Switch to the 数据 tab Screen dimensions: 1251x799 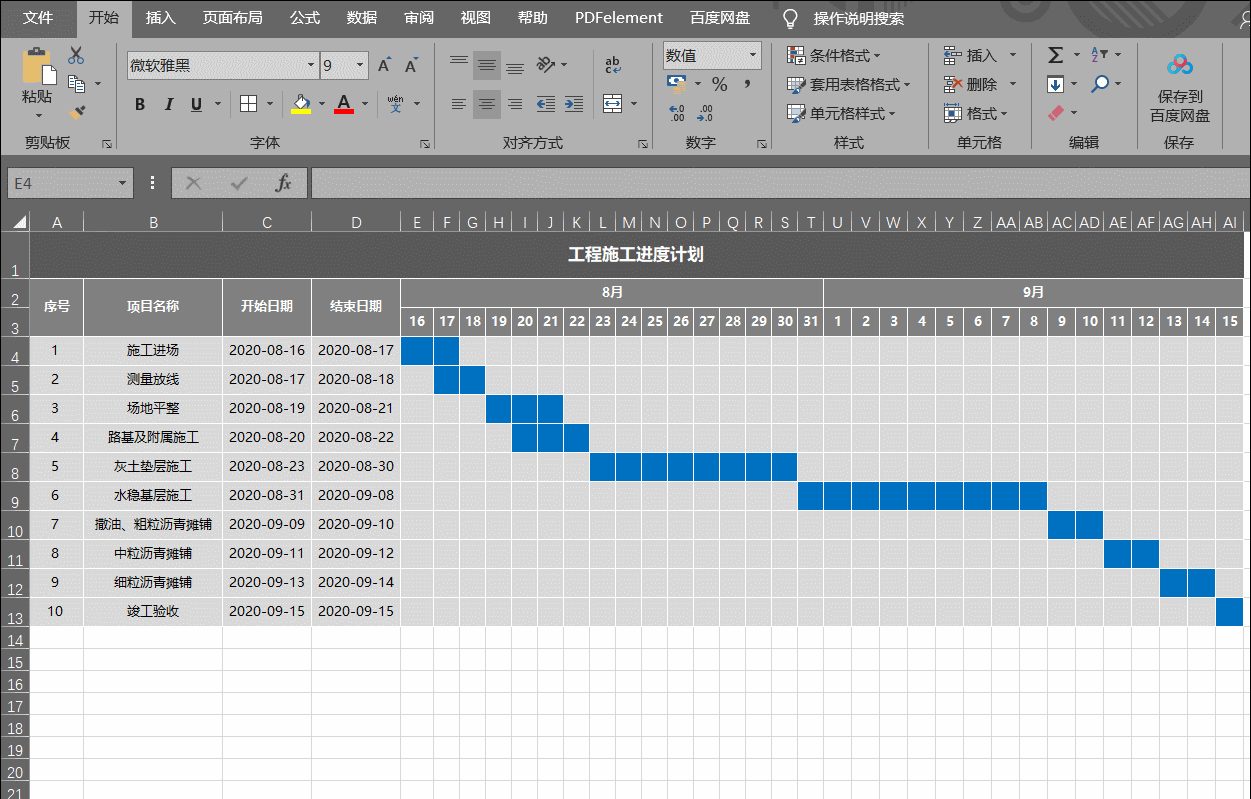[x=362, y=18]
